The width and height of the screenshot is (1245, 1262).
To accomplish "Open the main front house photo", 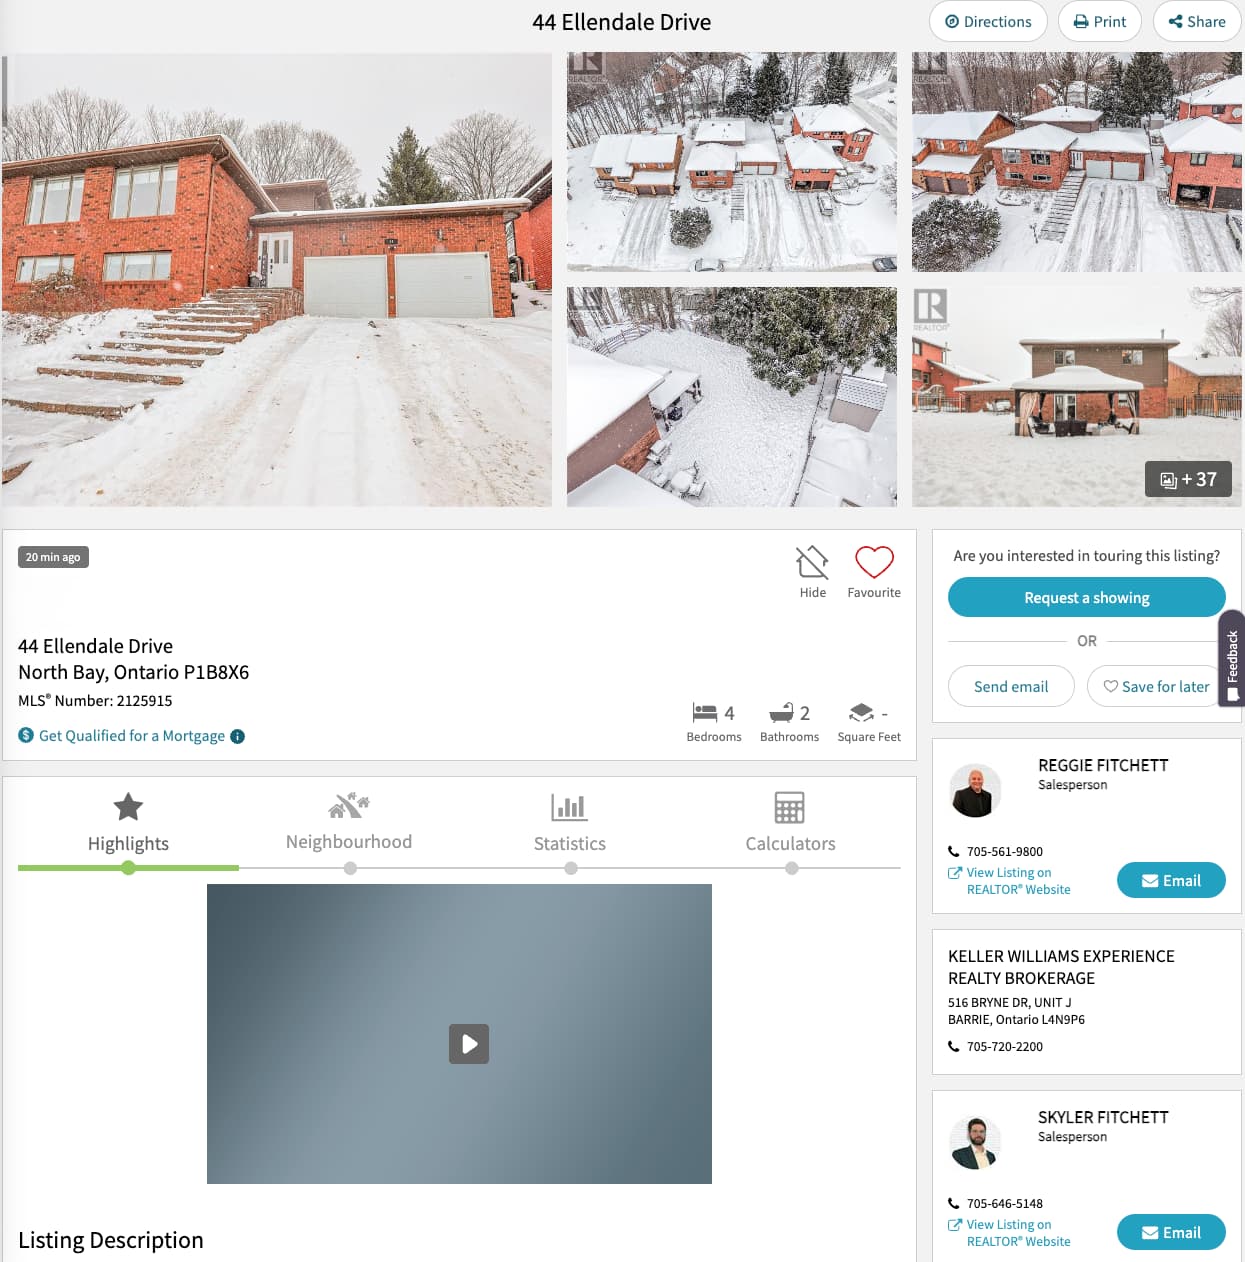I will pyautogui.click(x=277, y=280).
